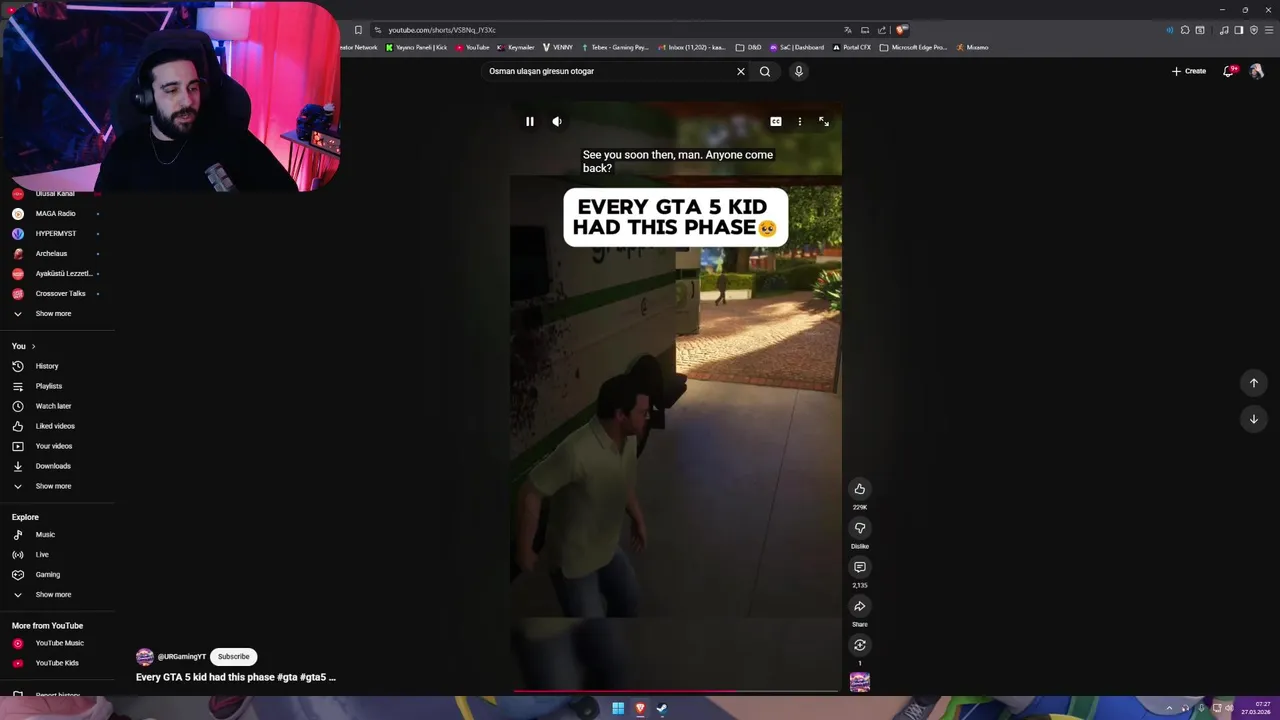Click the browser address bar URL
The image size is (1280, 720).
pos(442,30)
